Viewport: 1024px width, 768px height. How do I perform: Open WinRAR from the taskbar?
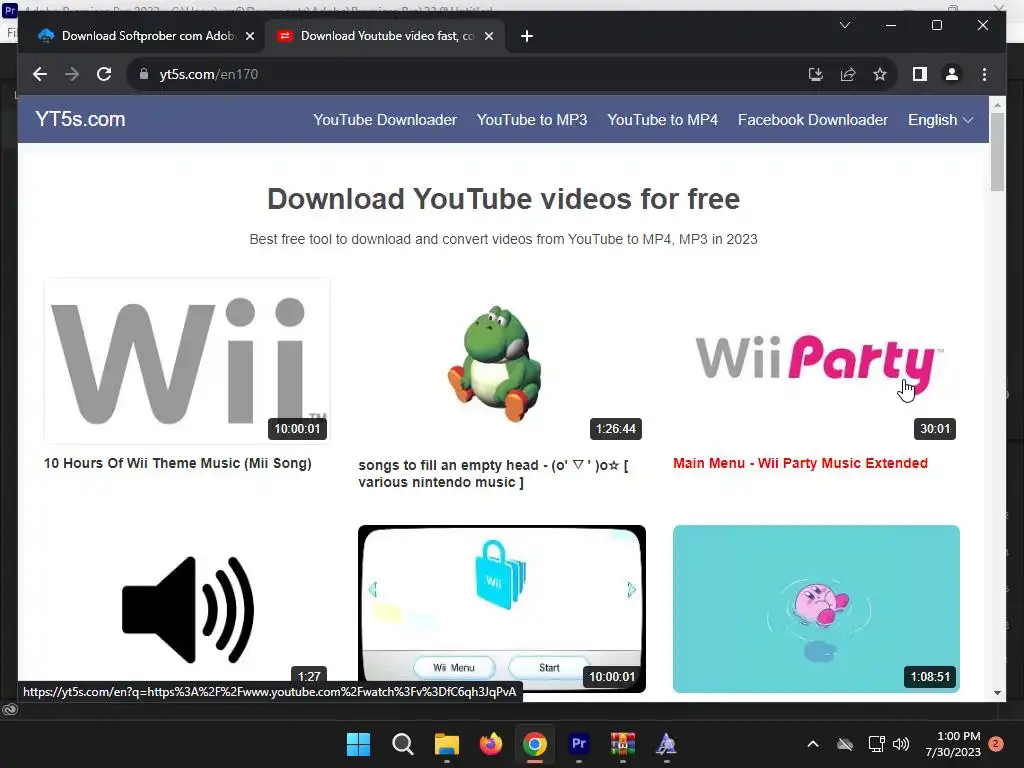pos(623,744)
